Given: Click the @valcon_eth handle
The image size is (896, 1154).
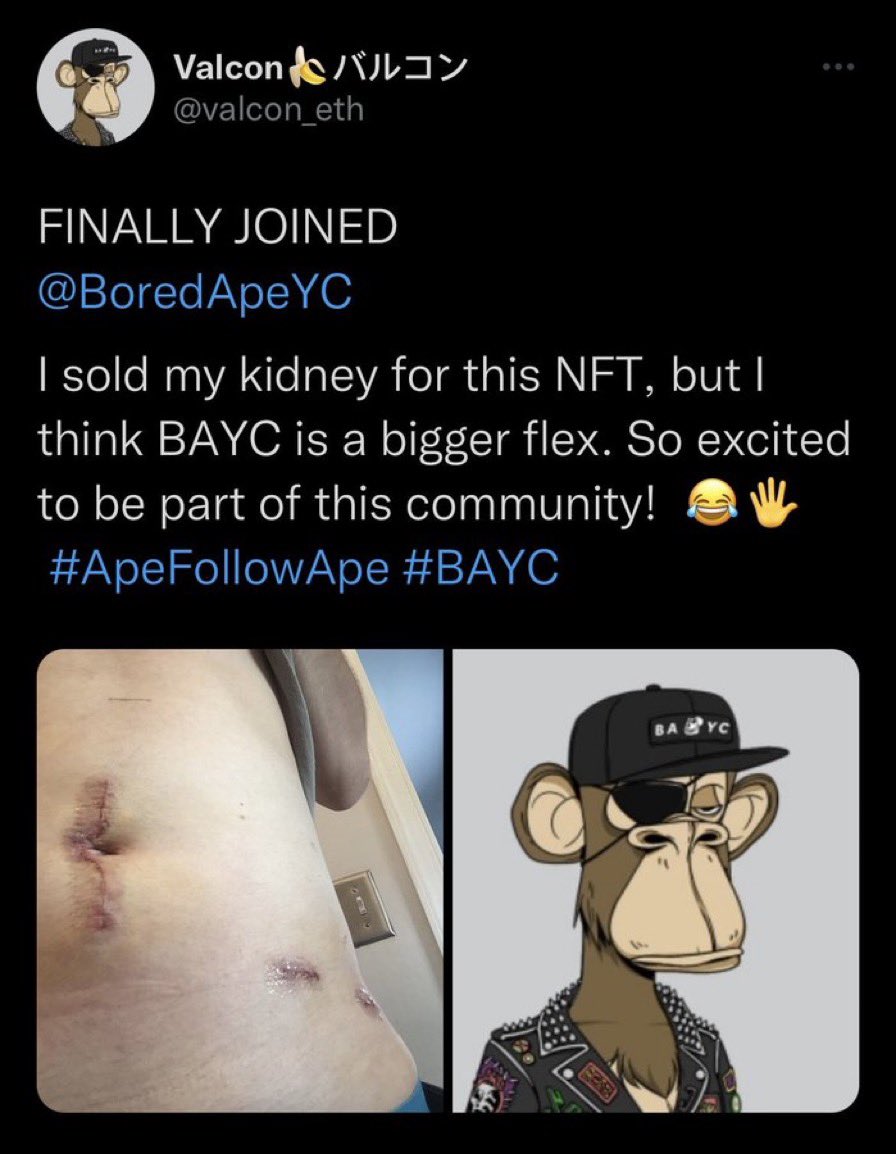Looking at the screenshot, I should [269, 109].
